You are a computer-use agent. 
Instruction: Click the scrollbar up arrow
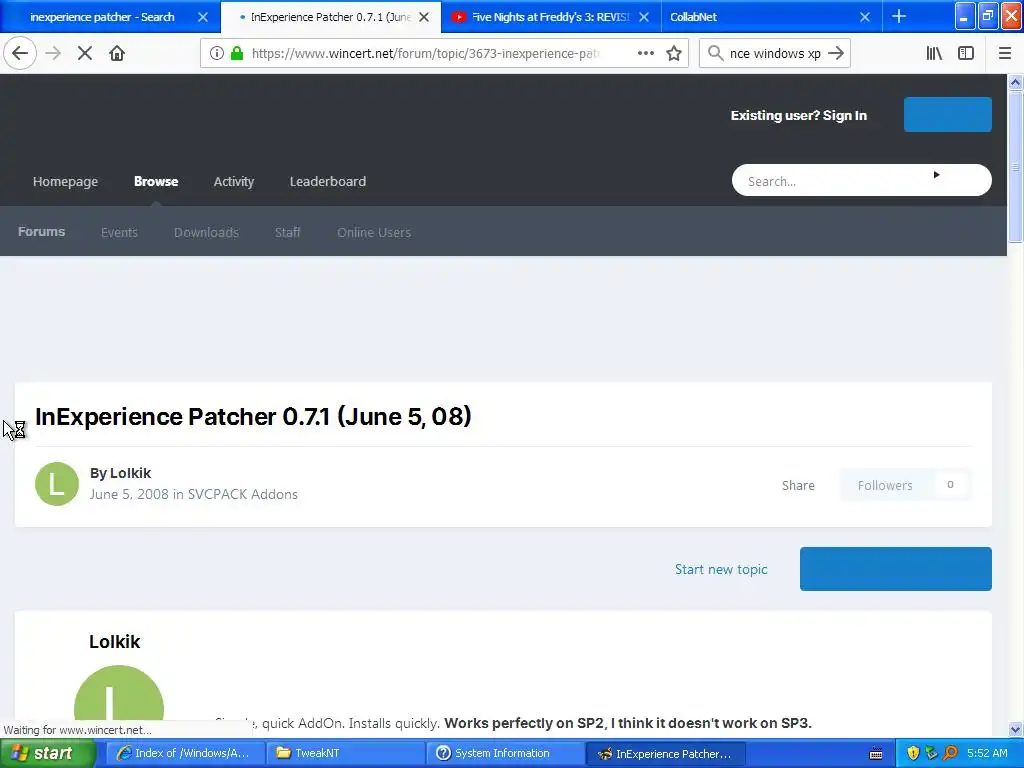click(1015, 82)
